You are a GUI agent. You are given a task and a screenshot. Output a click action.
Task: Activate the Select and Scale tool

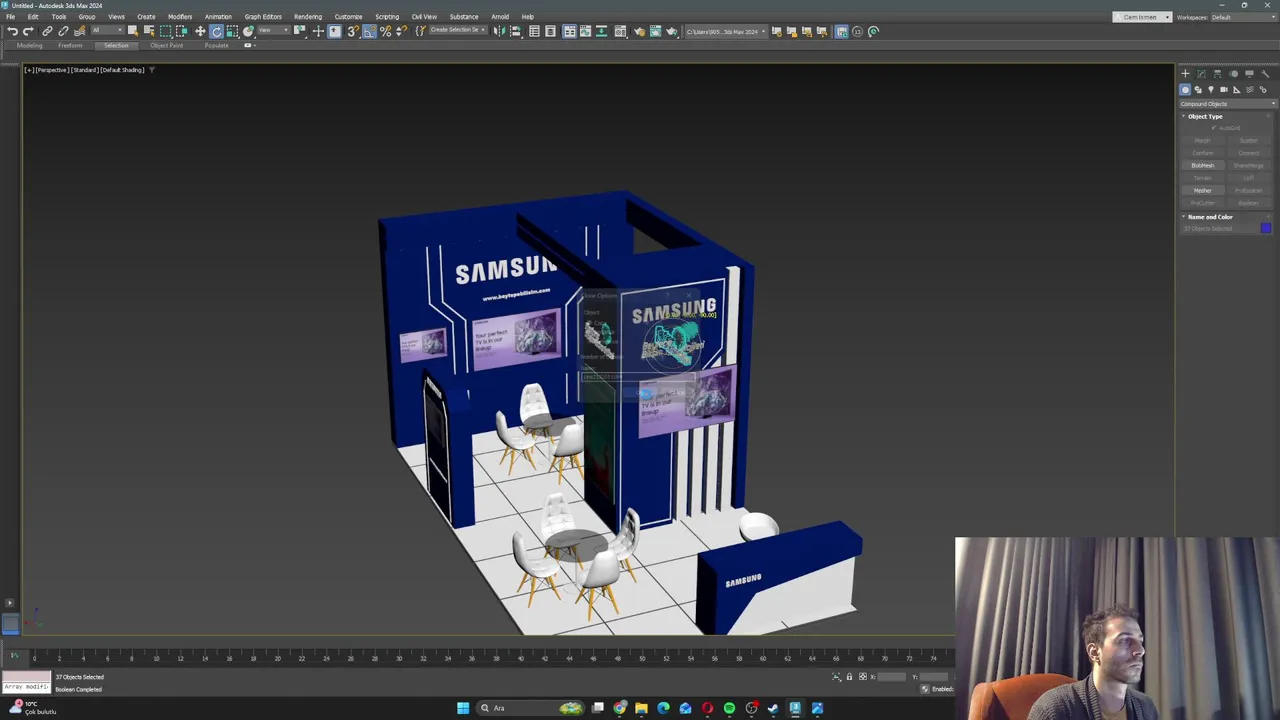coord(232,31)
